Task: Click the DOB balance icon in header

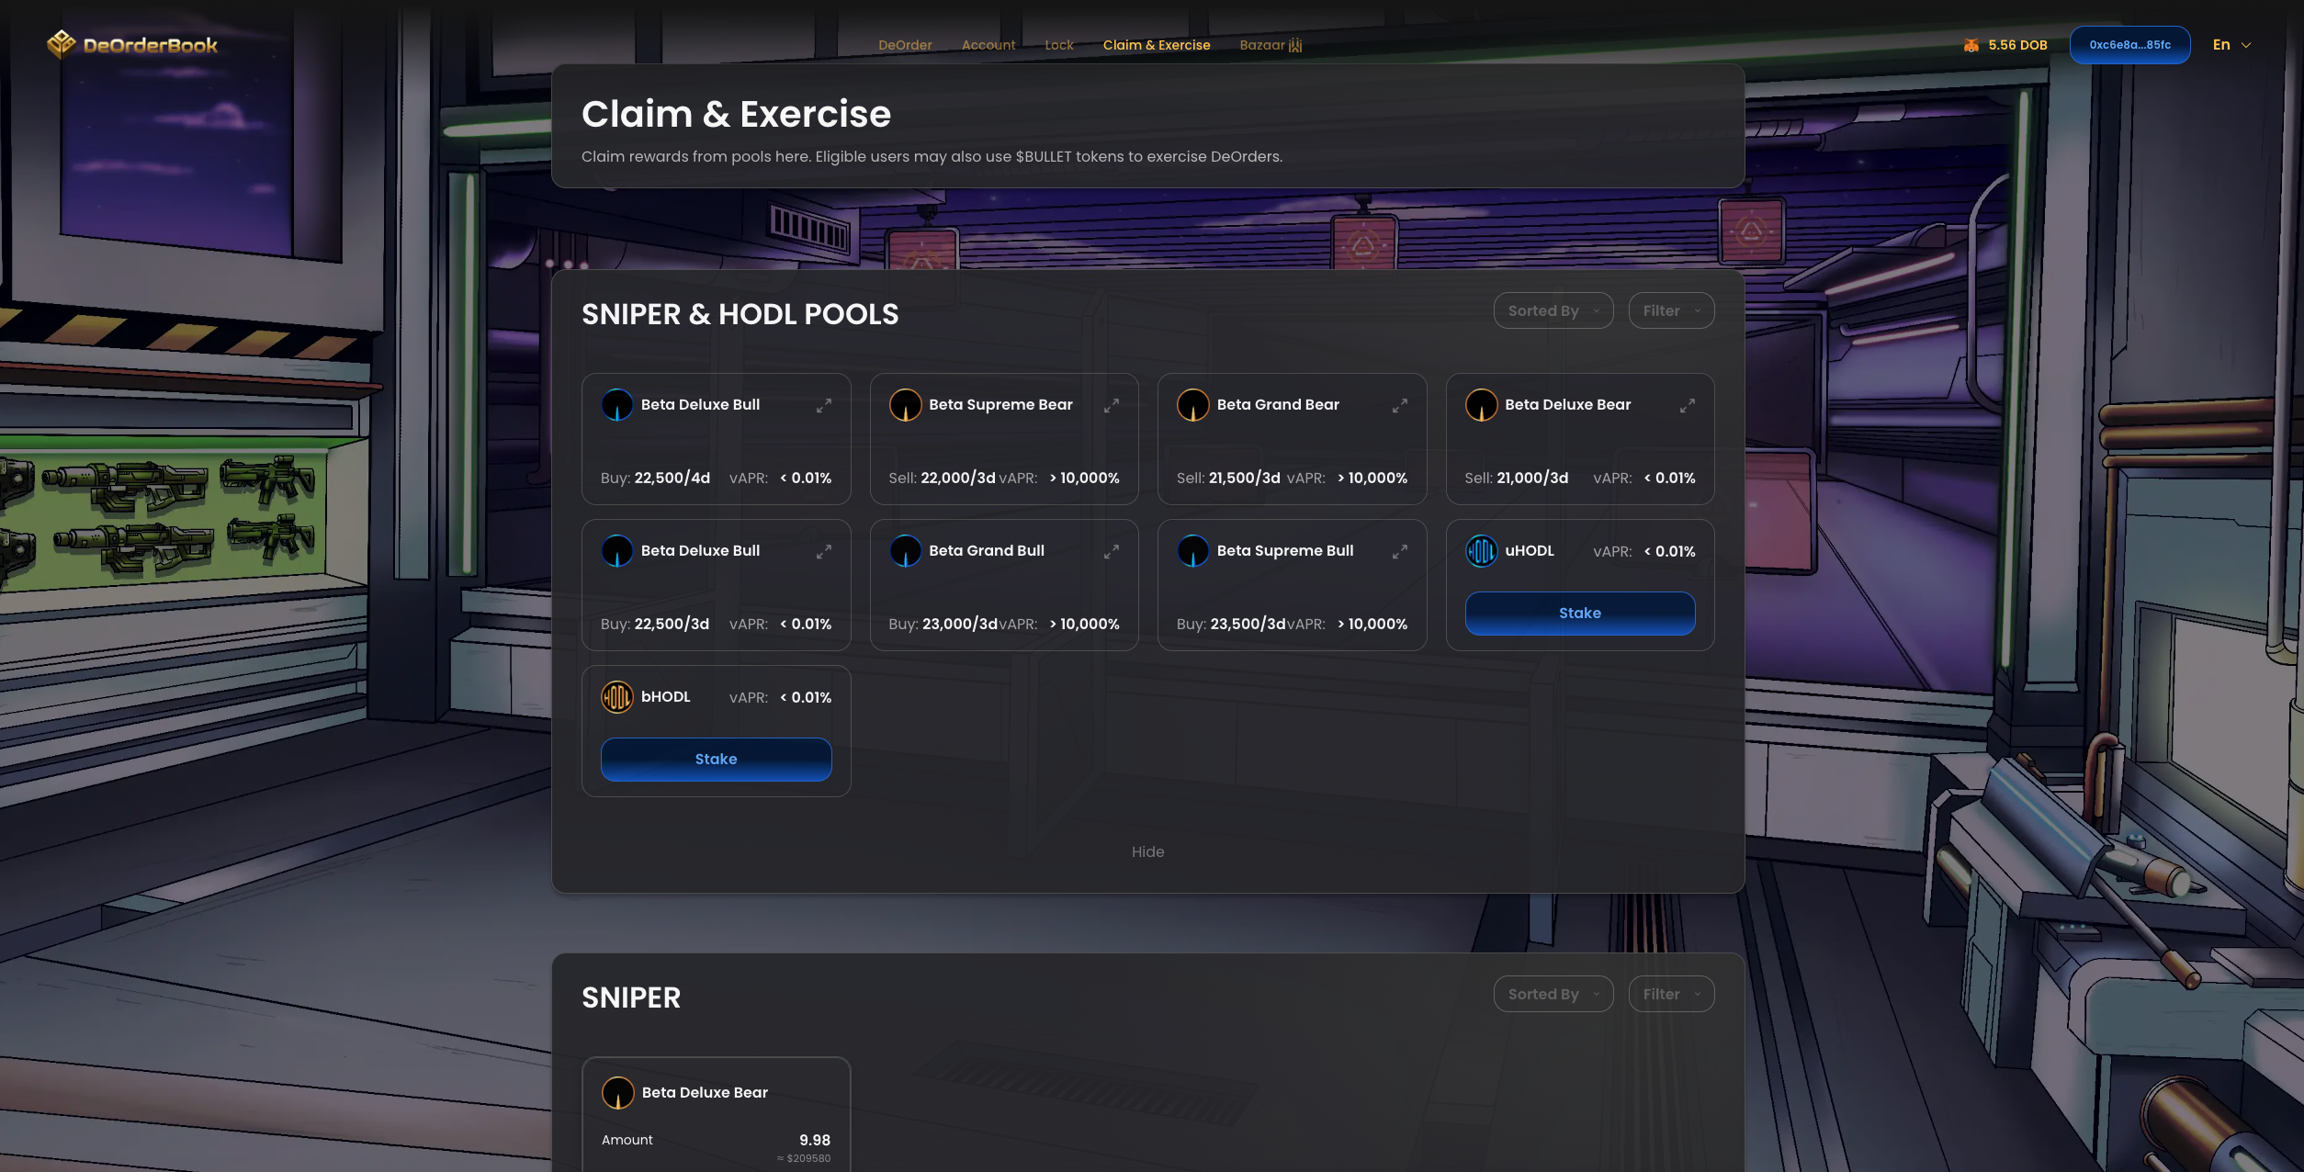Action: click(1971, 45)
